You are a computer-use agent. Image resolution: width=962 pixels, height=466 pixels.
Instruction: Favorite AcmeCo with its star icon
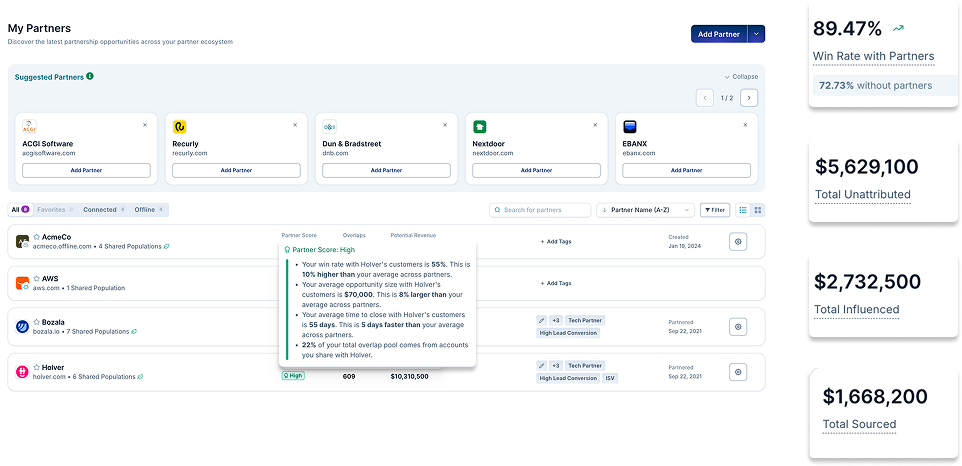tap(37, 237)
